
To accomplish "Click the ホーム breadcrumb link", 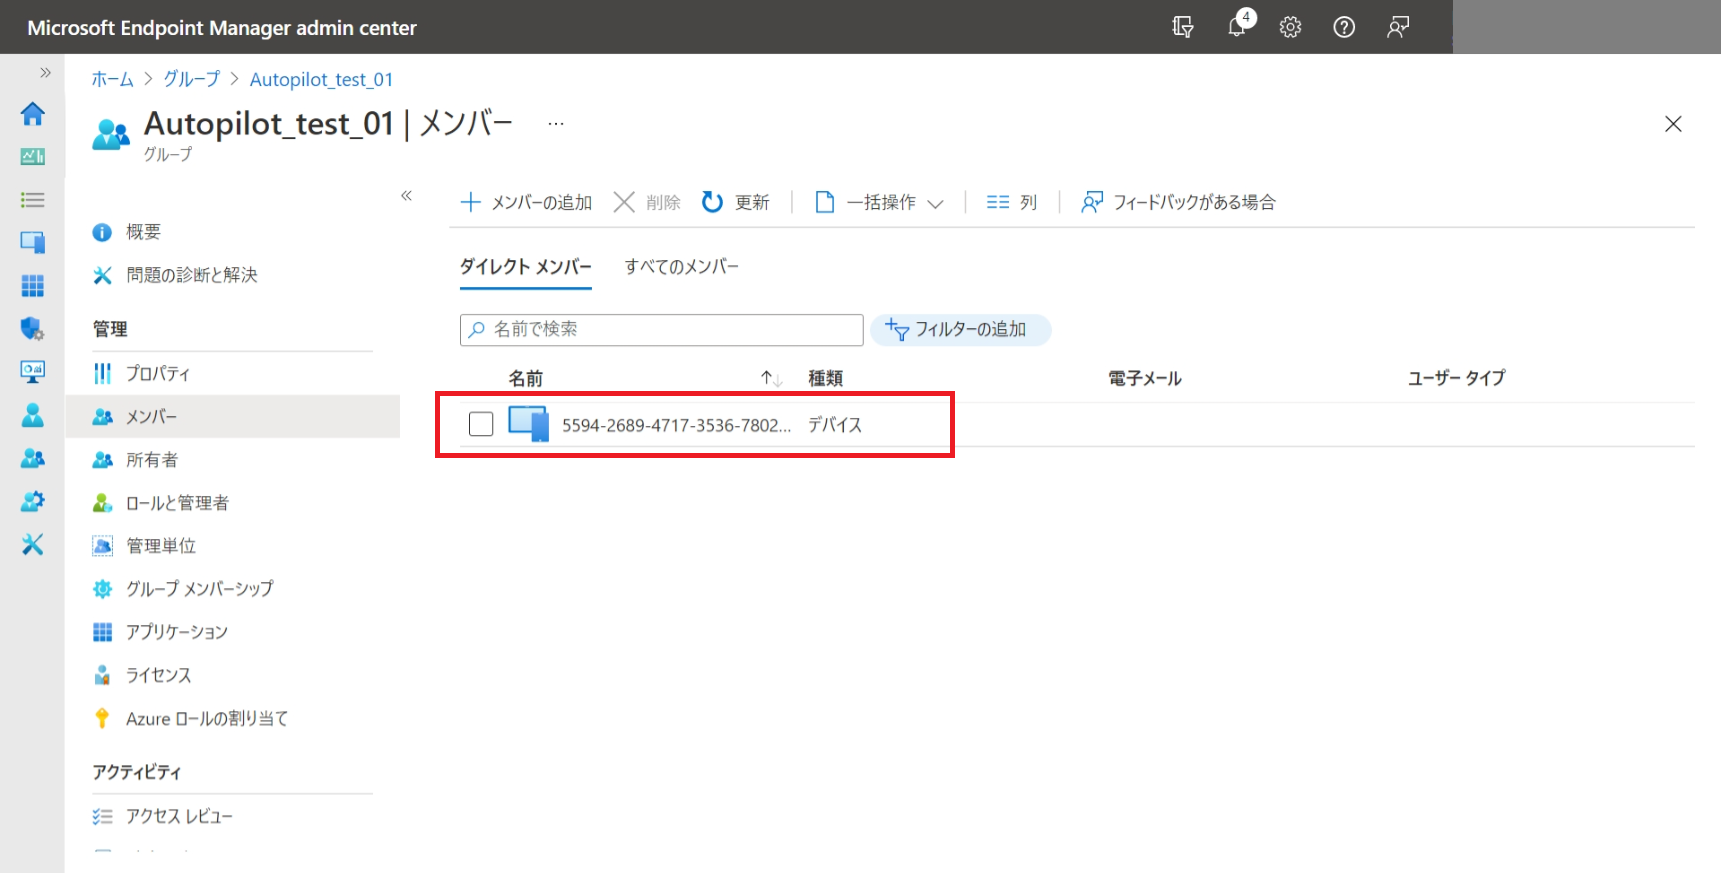I will coord(112,79).
